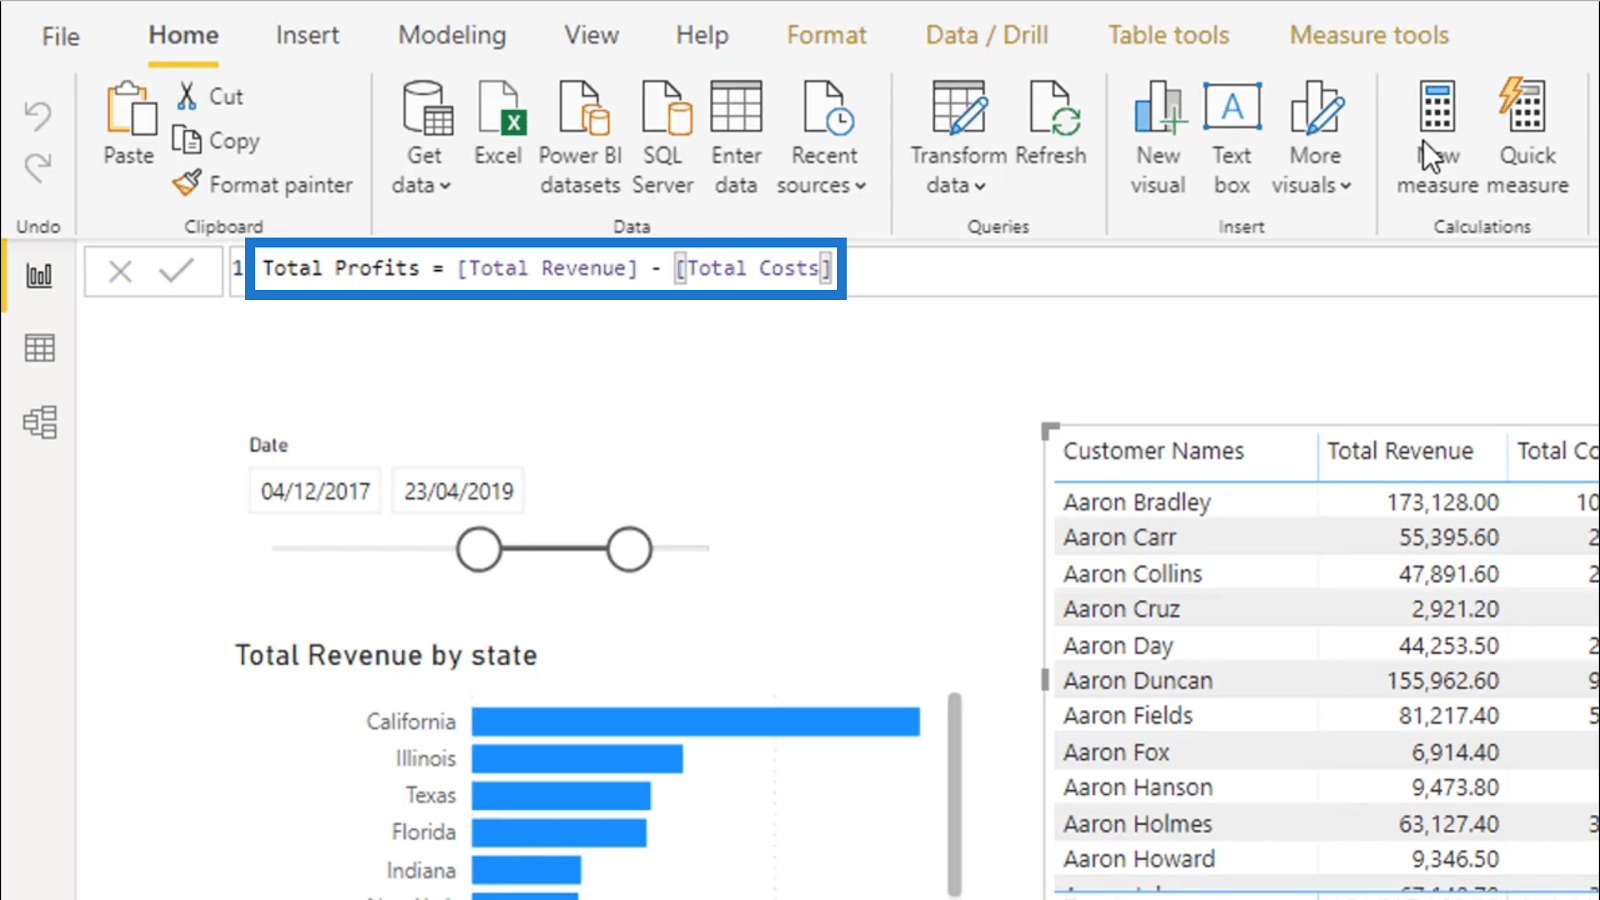Create a Quick measure
This screenshot has height=900, width=1600.
1527,138
